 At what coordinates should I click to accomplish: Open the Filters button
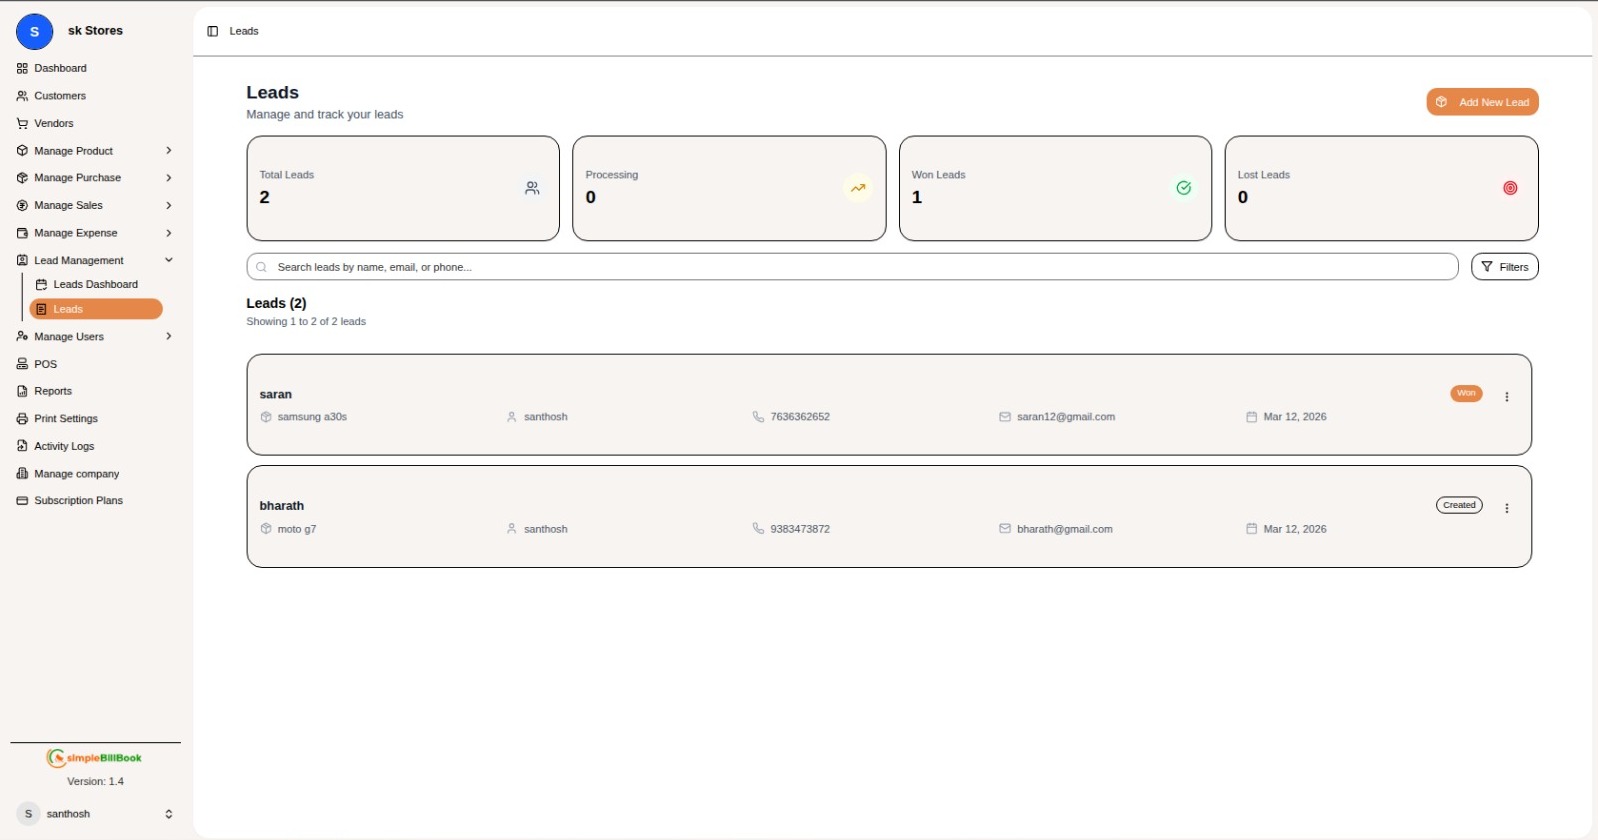tap(1503, 267)
